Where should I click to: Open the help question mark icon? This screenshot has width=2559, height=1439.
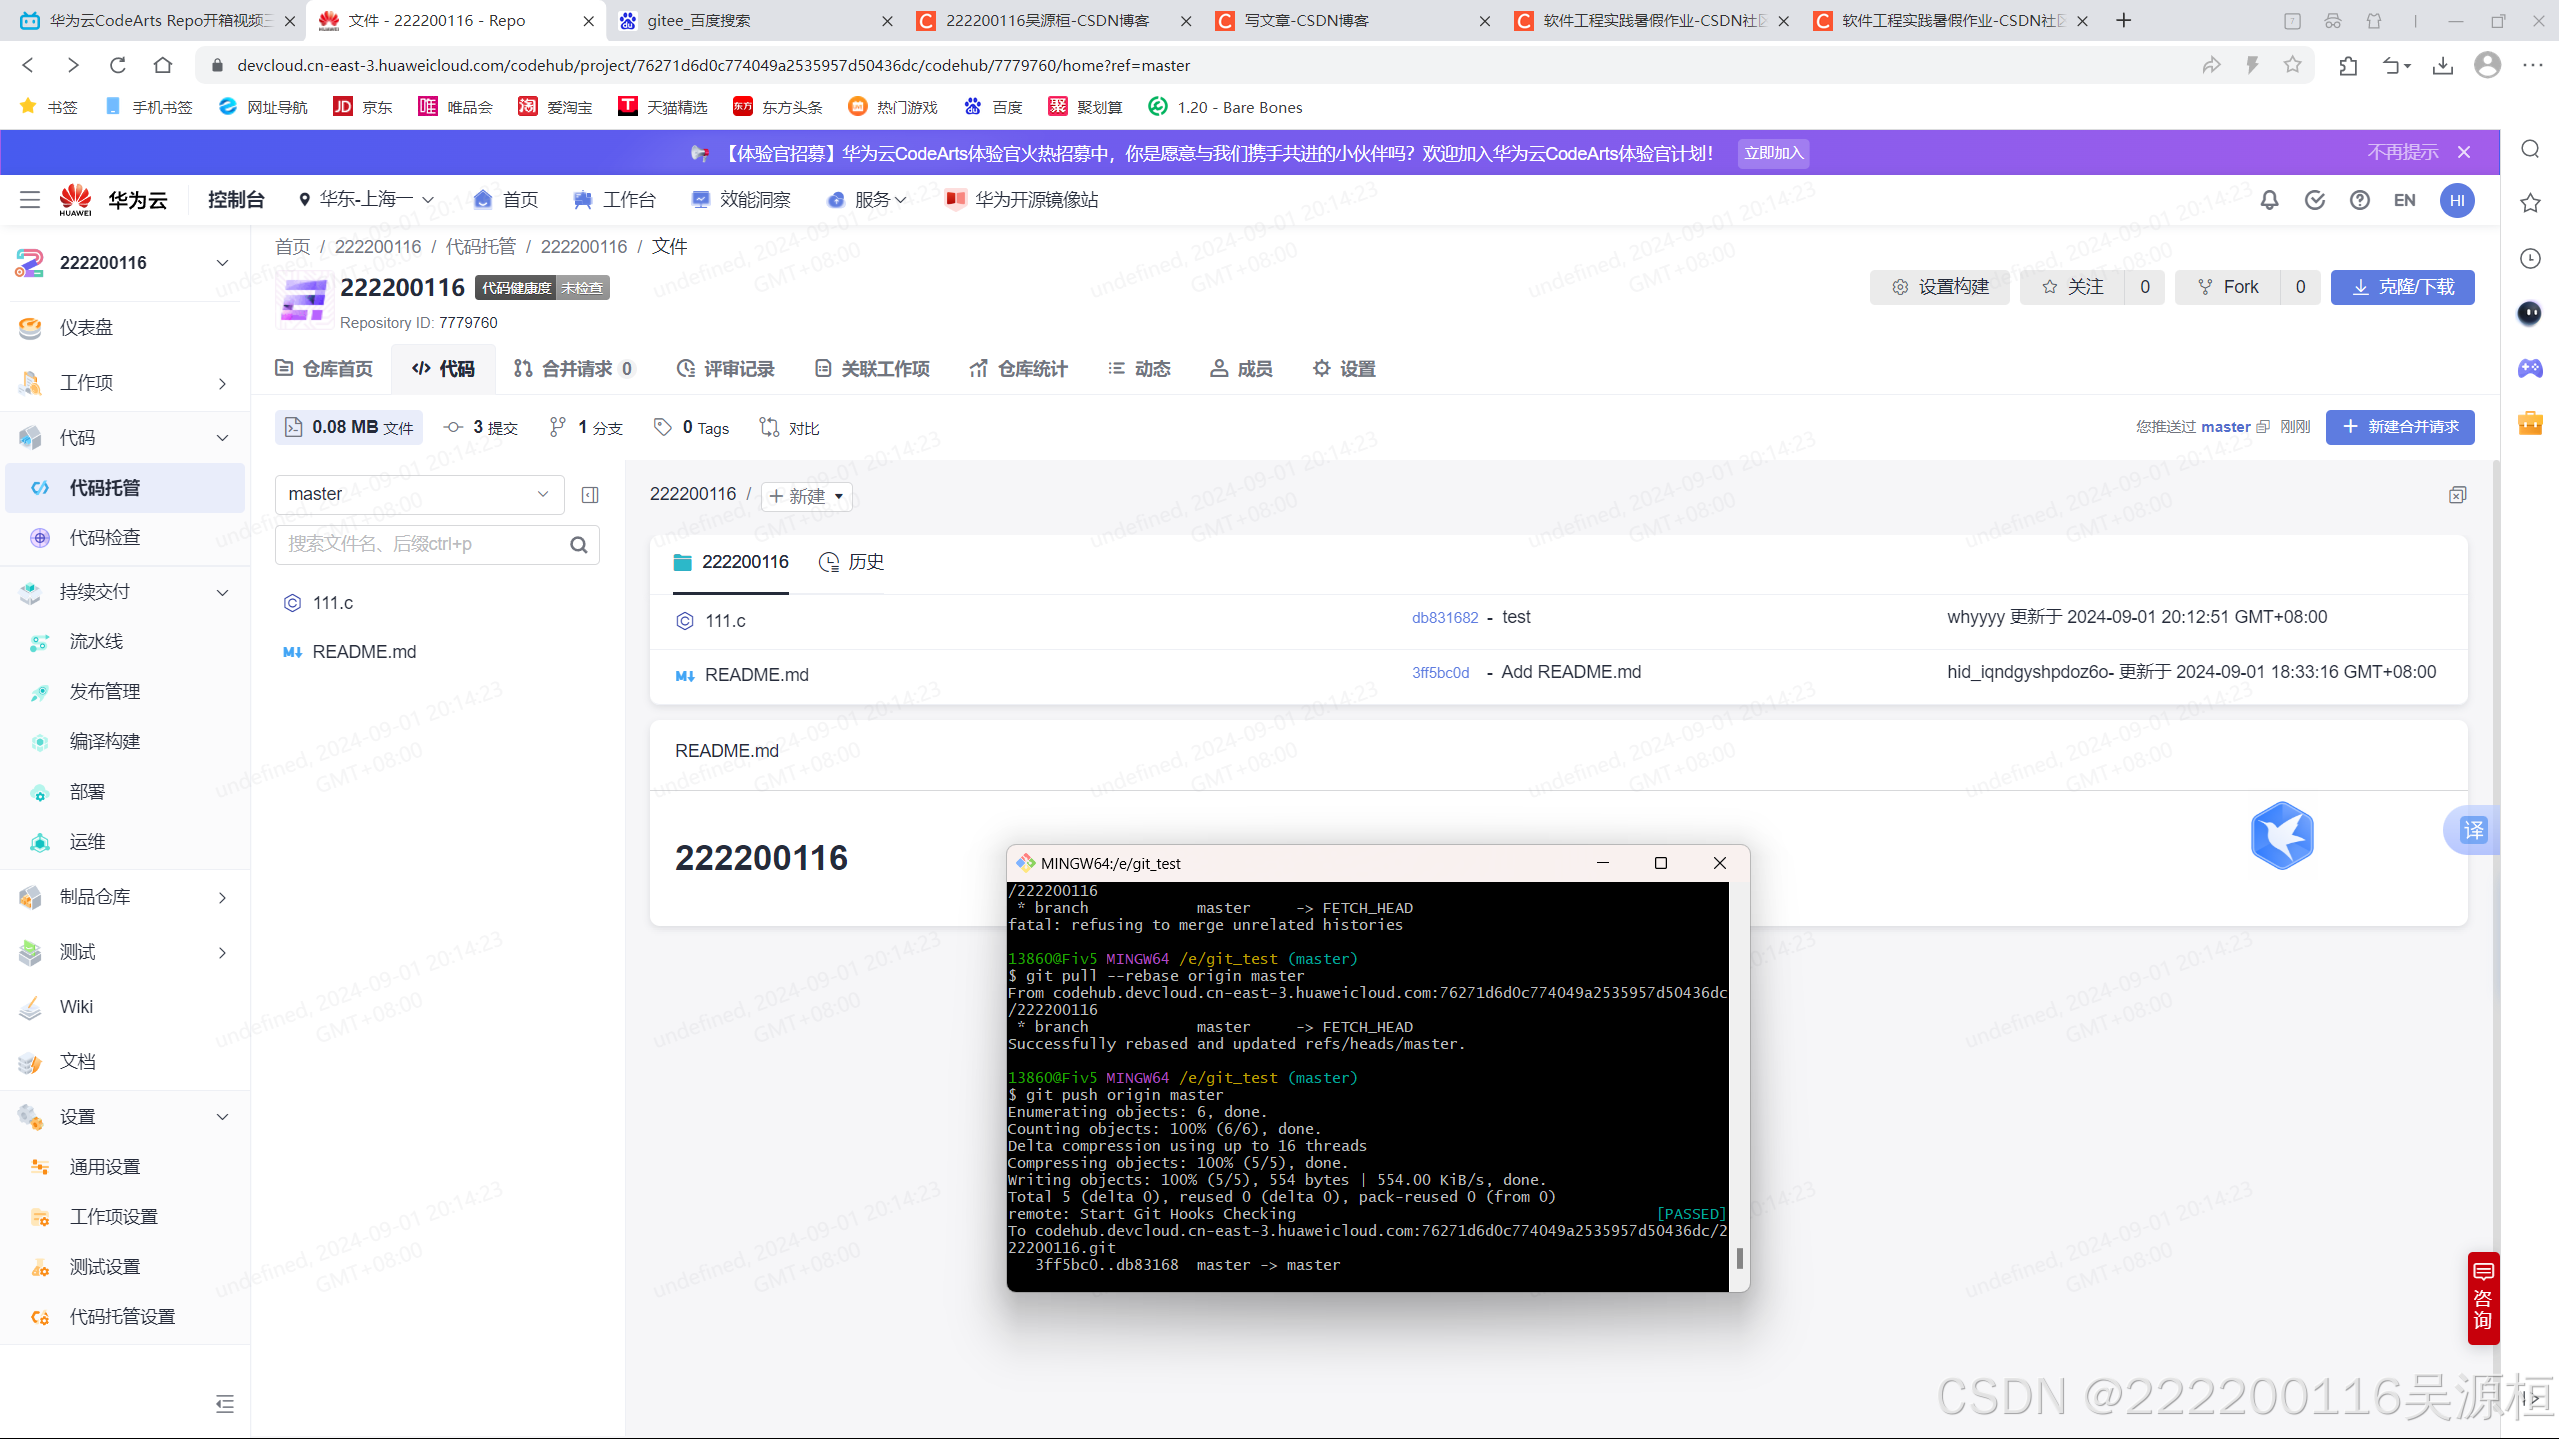tap(2359, 200)
